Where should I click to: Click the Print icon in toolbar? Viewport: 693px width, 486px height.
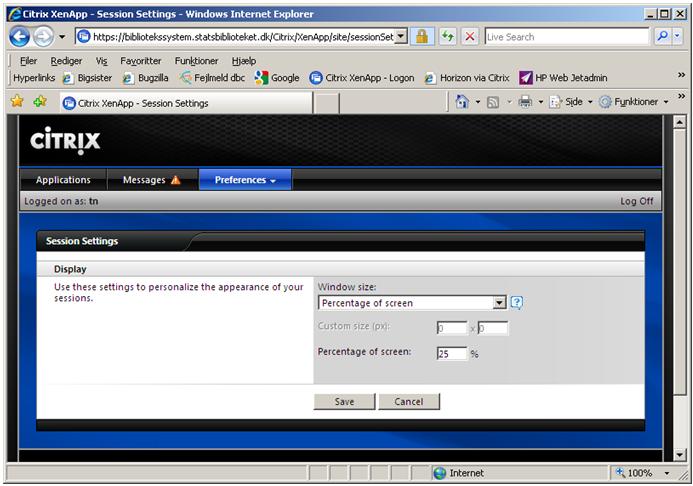(x=525, y=102)
